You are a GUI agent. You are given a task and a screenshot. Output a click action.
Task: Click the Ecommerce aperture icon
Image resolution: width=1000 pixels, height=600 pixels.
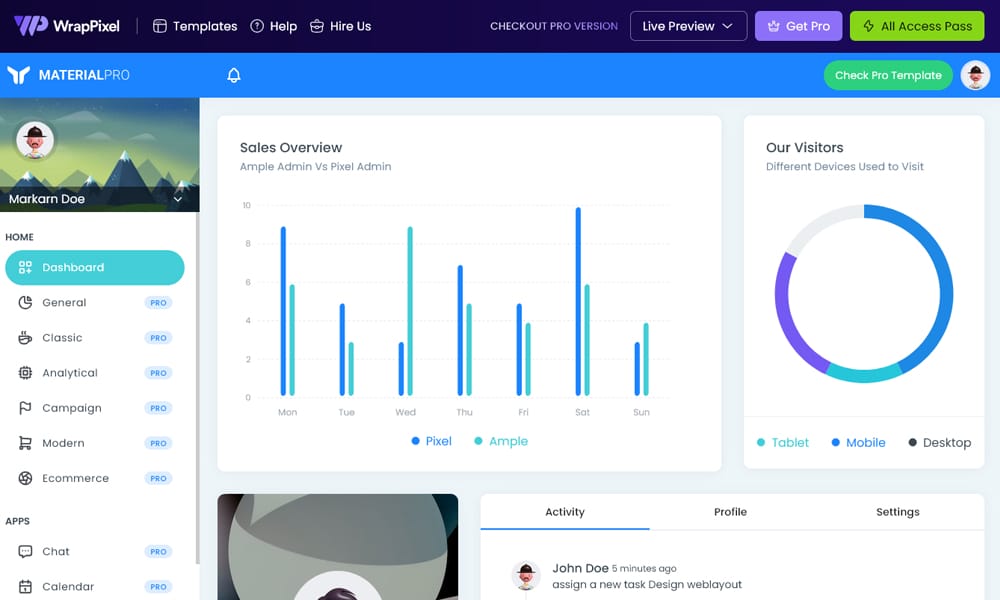tap(25, 478)
